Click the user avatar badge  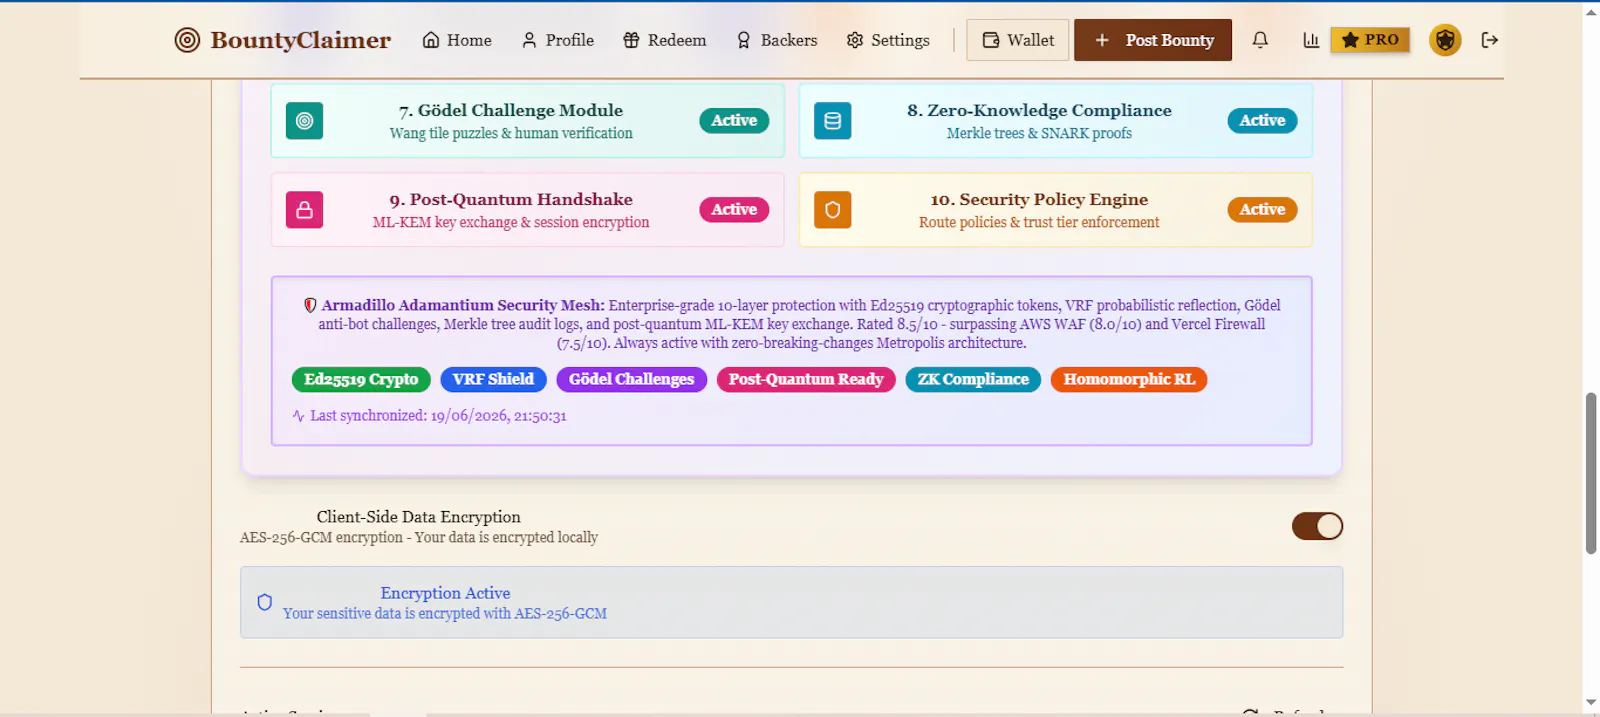(1445, 40)
